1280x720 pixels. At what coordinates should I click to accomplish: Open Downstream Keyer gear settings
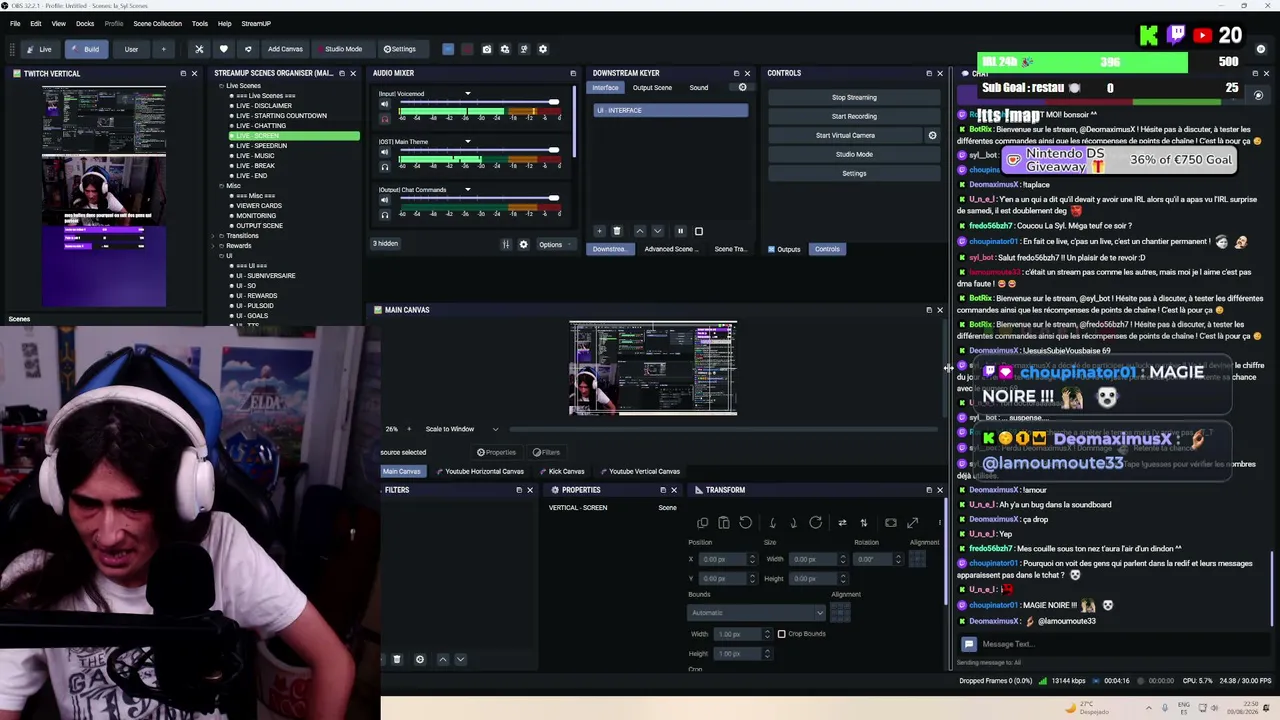742,87
